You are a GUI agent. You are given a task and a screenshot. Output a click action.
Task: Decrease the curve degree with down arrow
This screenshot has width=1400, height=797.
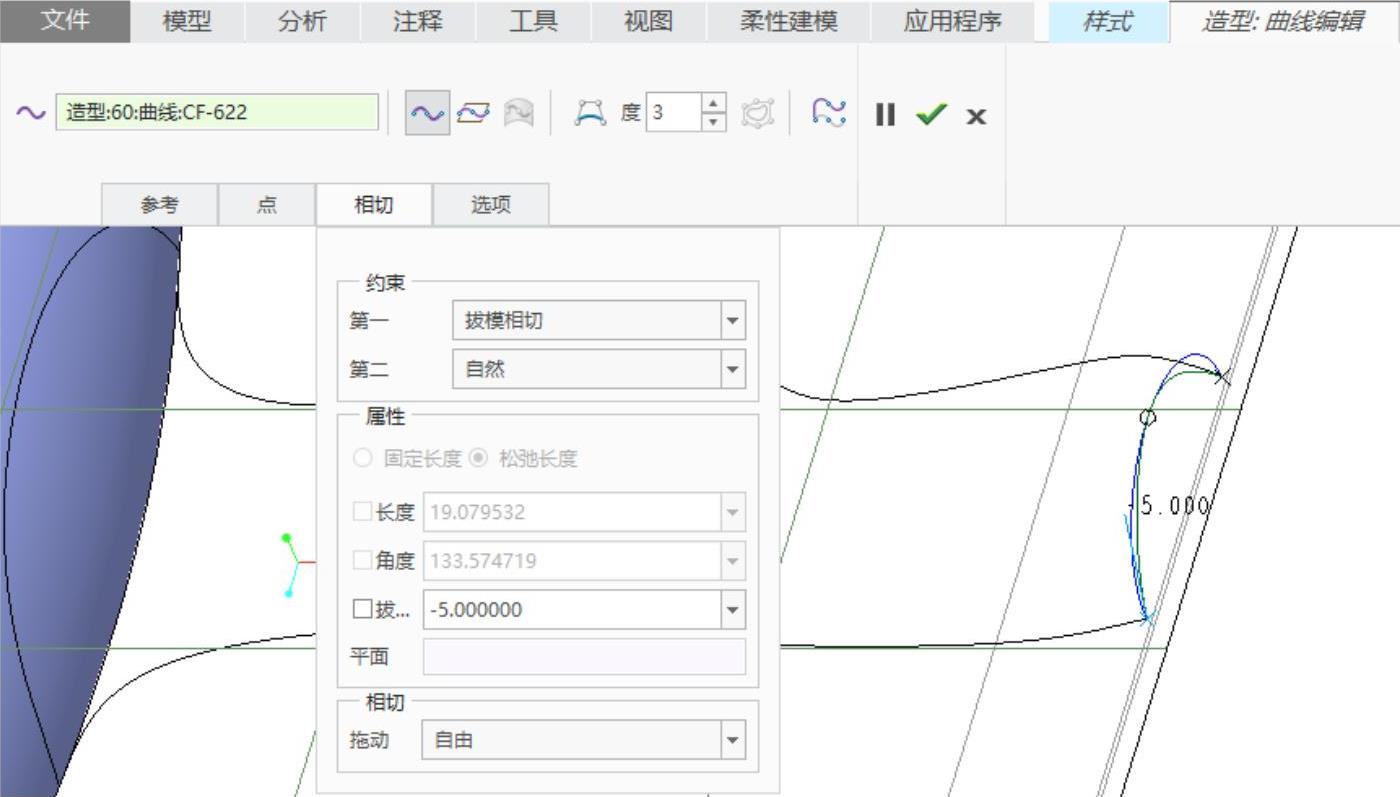(713, 122)
